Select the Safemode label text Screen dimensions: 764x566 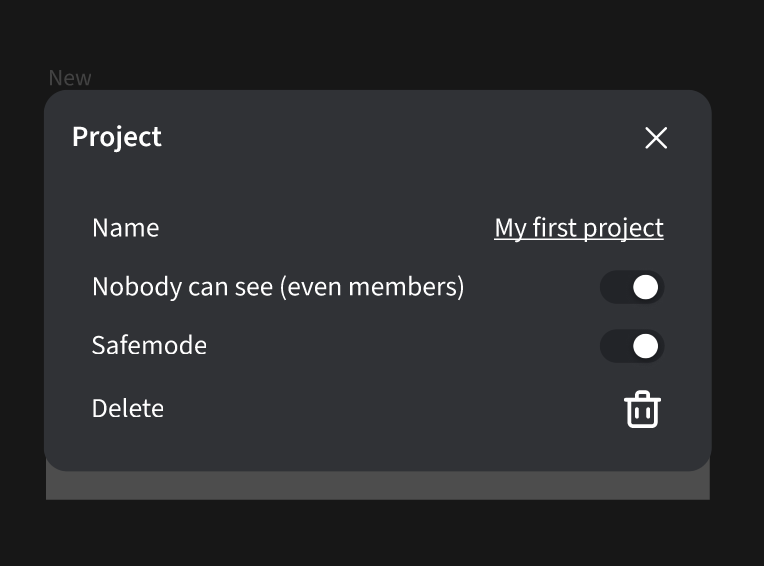coord(149,346)
